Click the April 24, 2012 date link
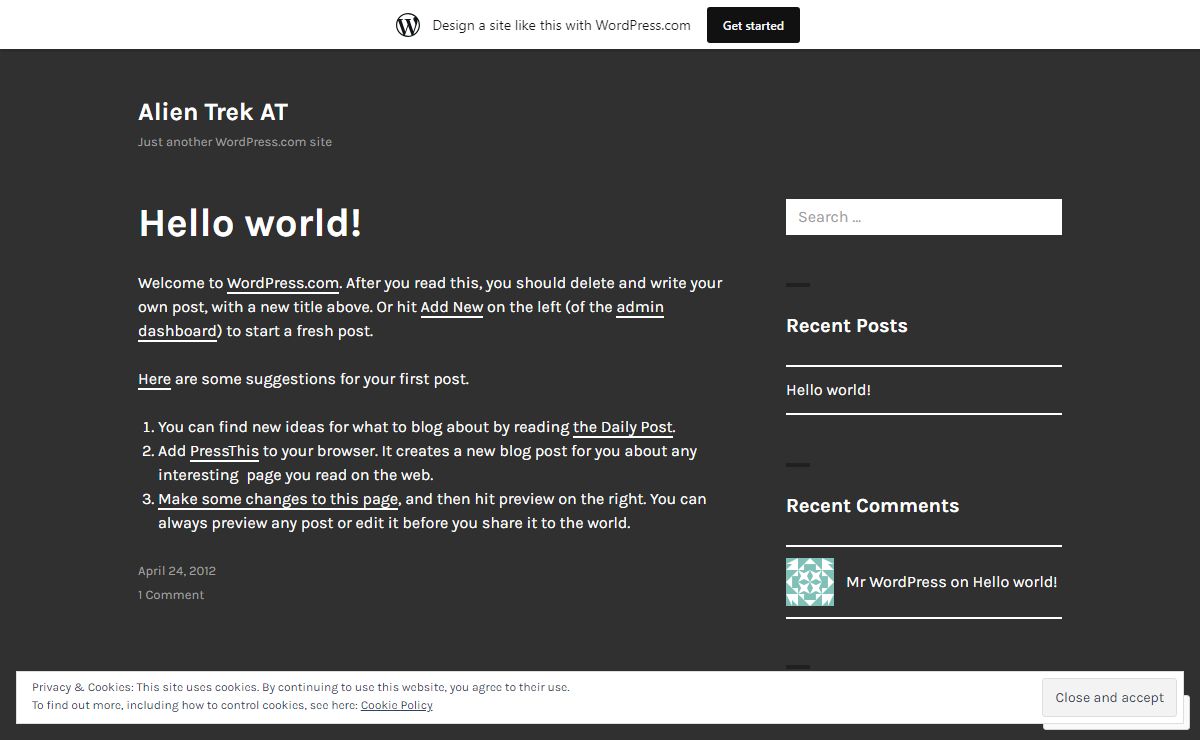Screen dimensions: 1200x740 tap(177, 571)
